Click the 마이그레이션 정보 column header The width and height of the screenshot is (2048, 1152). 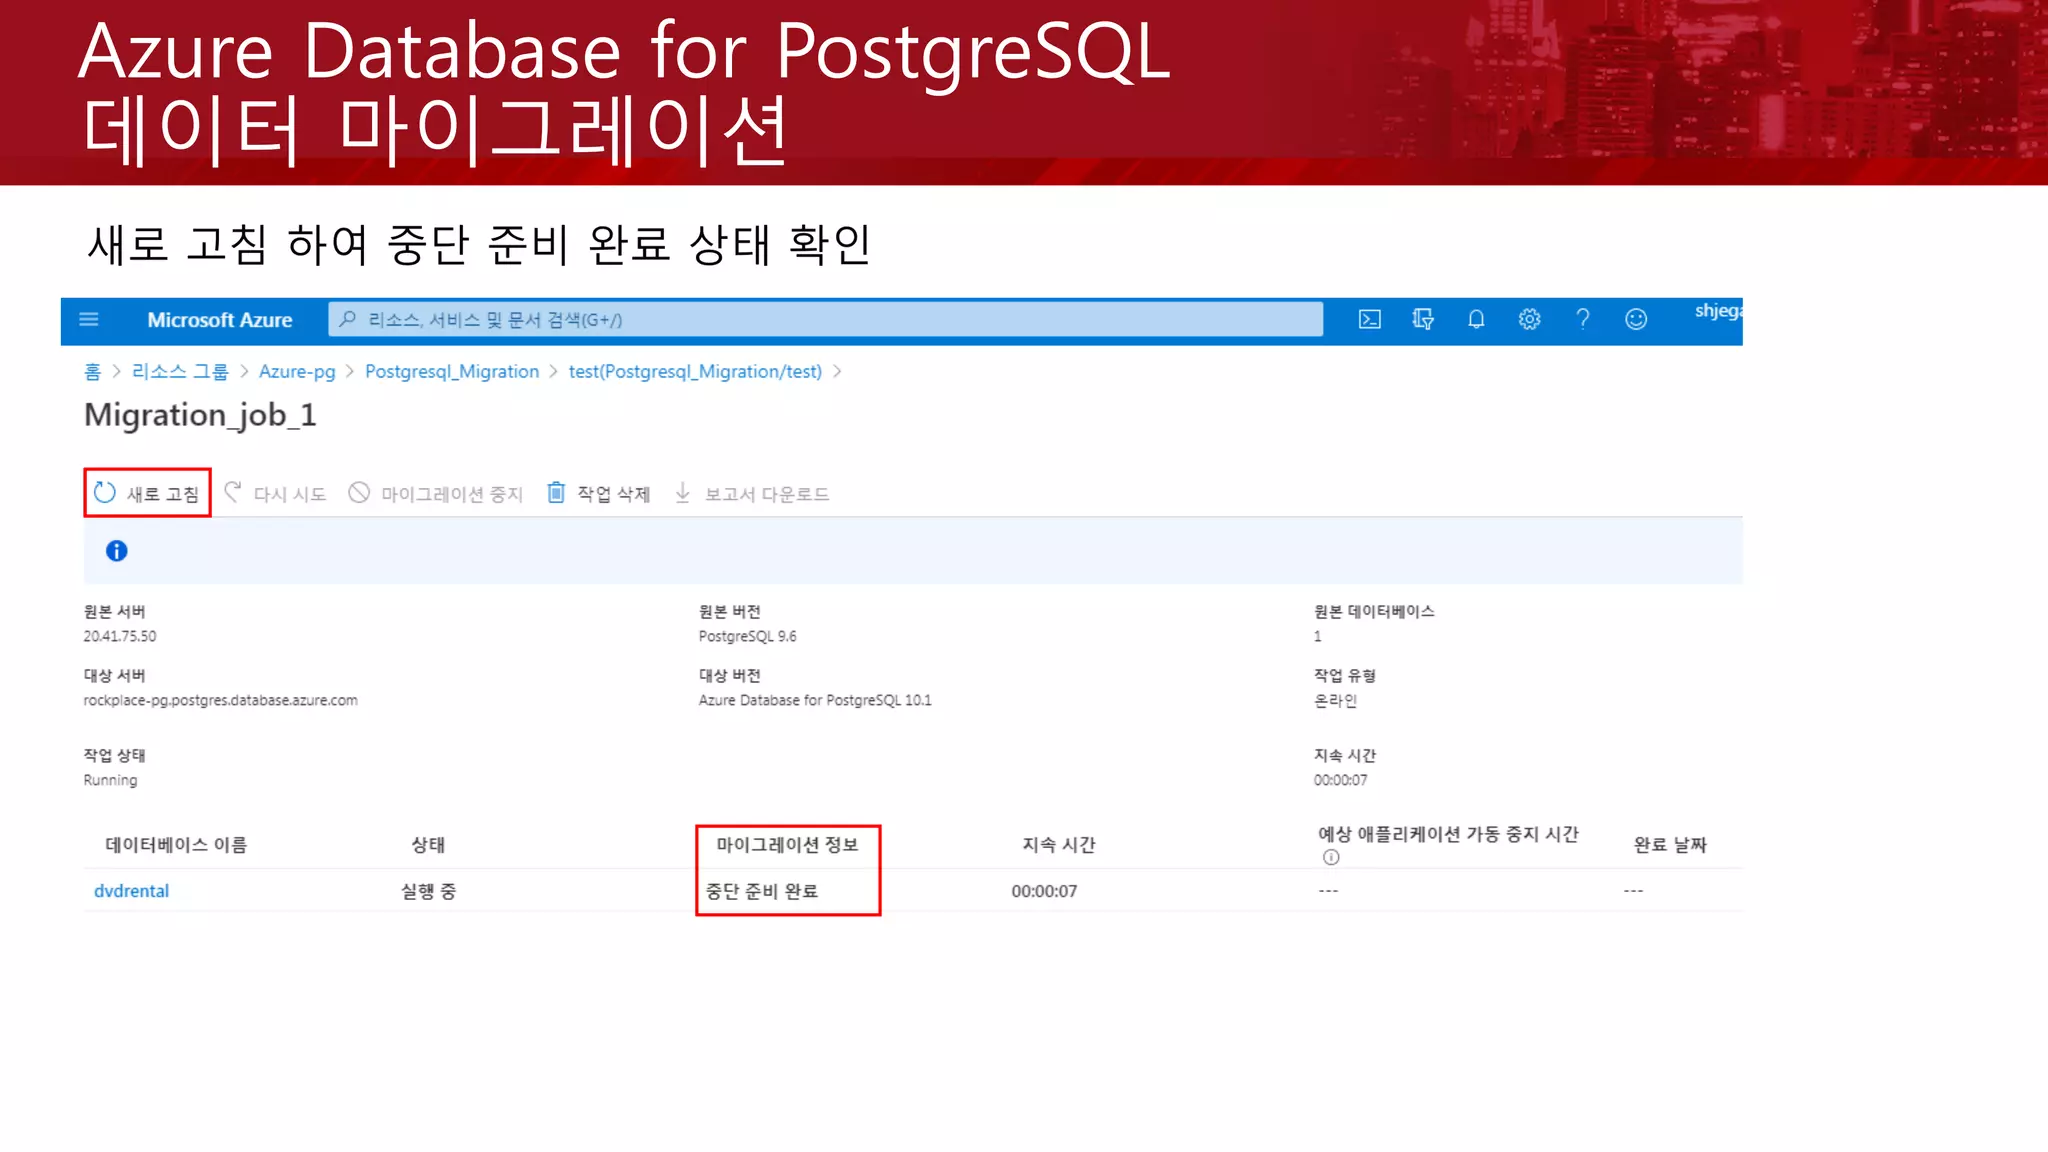click(x=787, y=845)
